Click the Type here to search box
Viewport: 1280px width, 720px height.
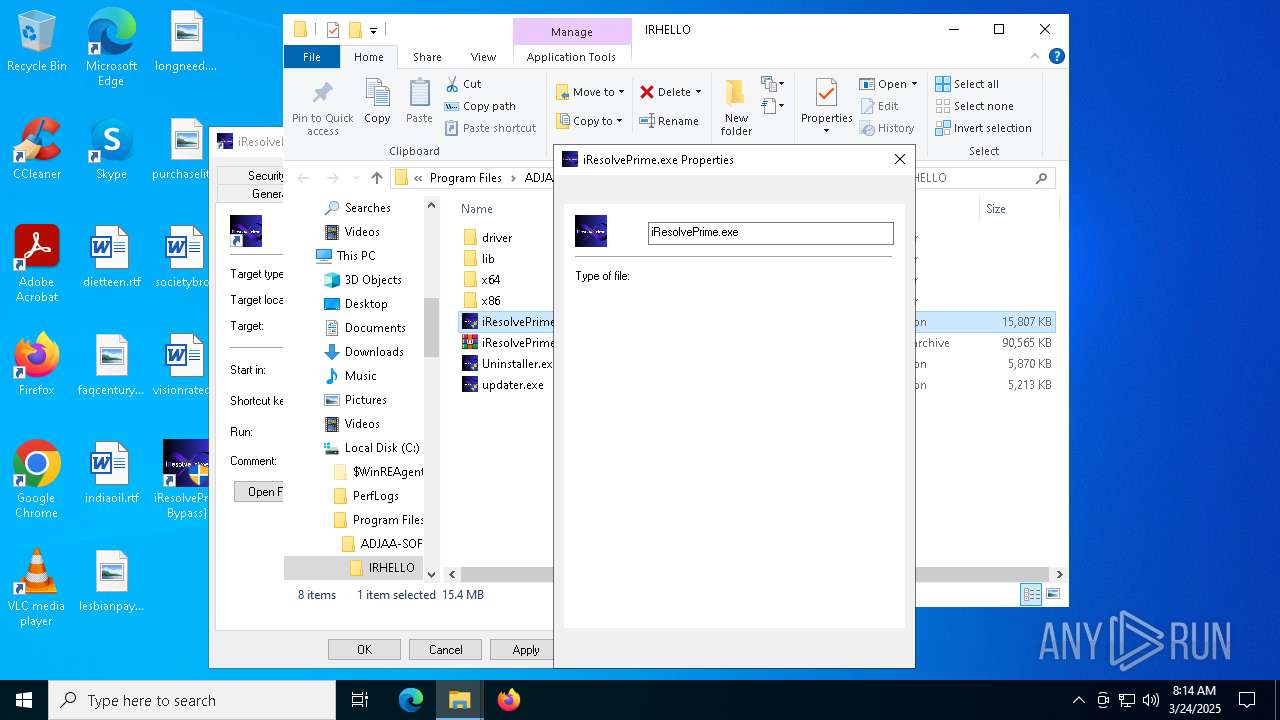192,700
